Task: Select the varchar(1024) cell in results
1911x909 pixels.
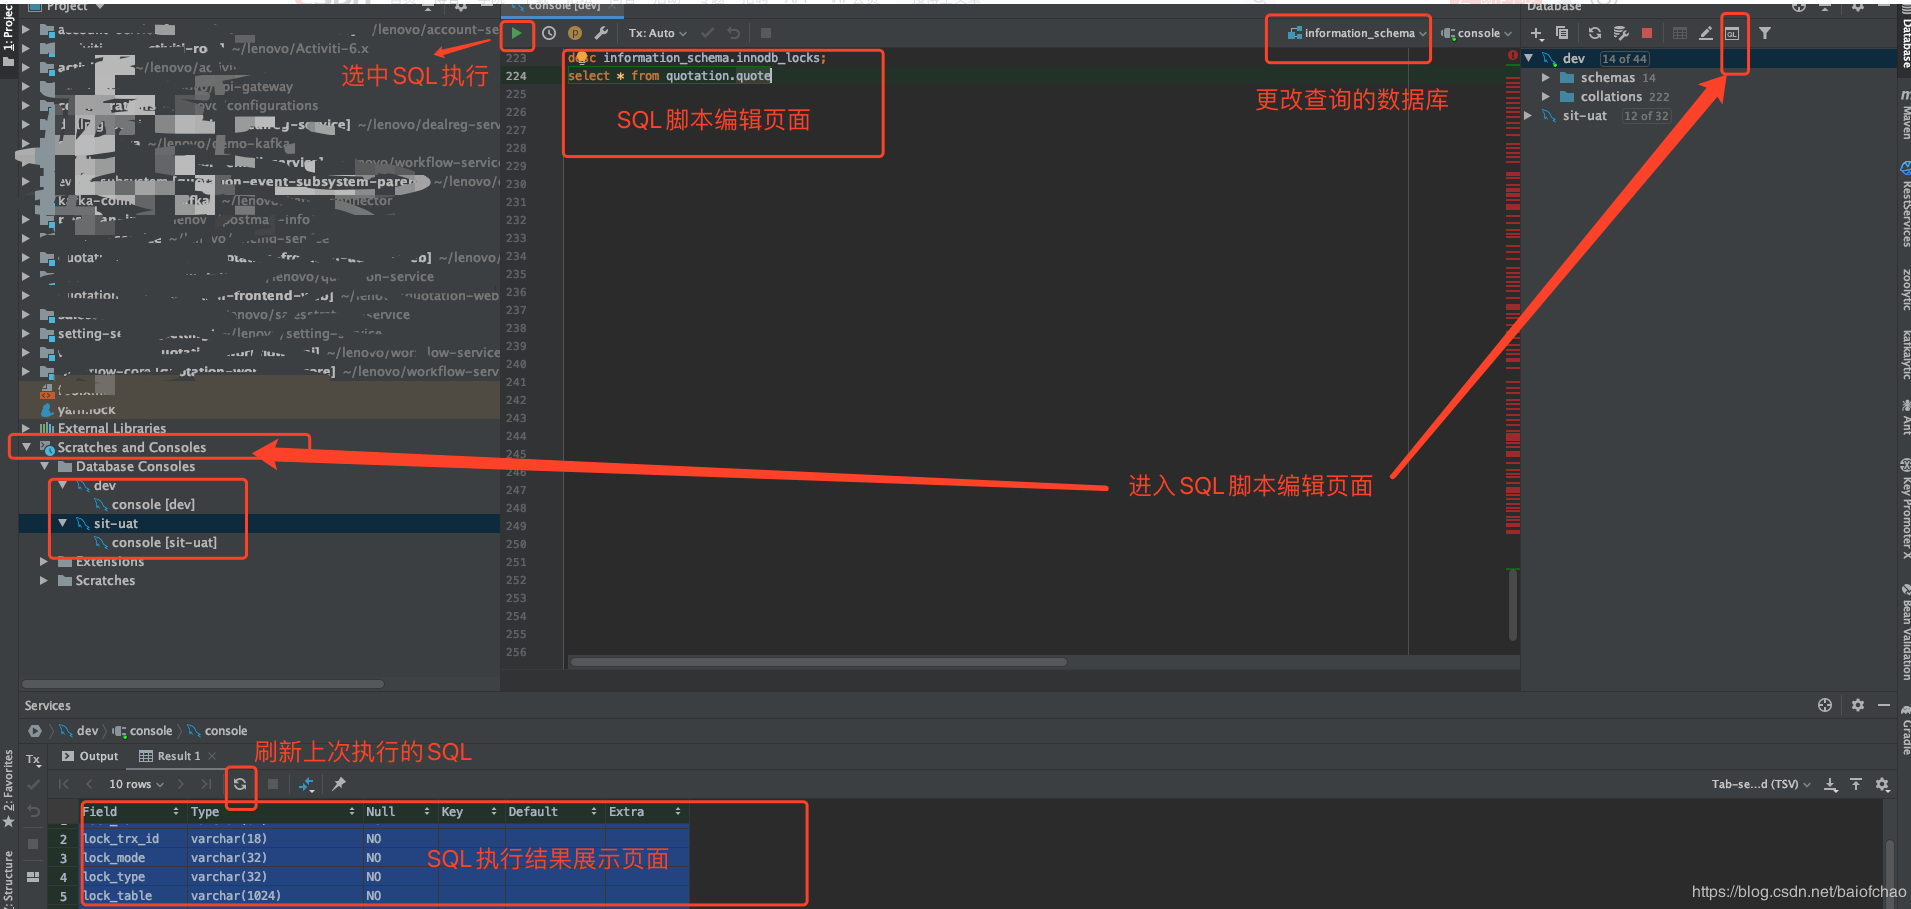Action: pos(275,896)
